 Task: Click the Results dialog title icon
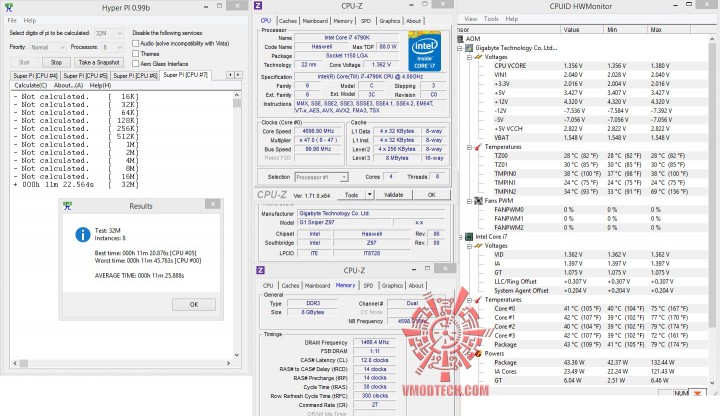pos(68,206)
